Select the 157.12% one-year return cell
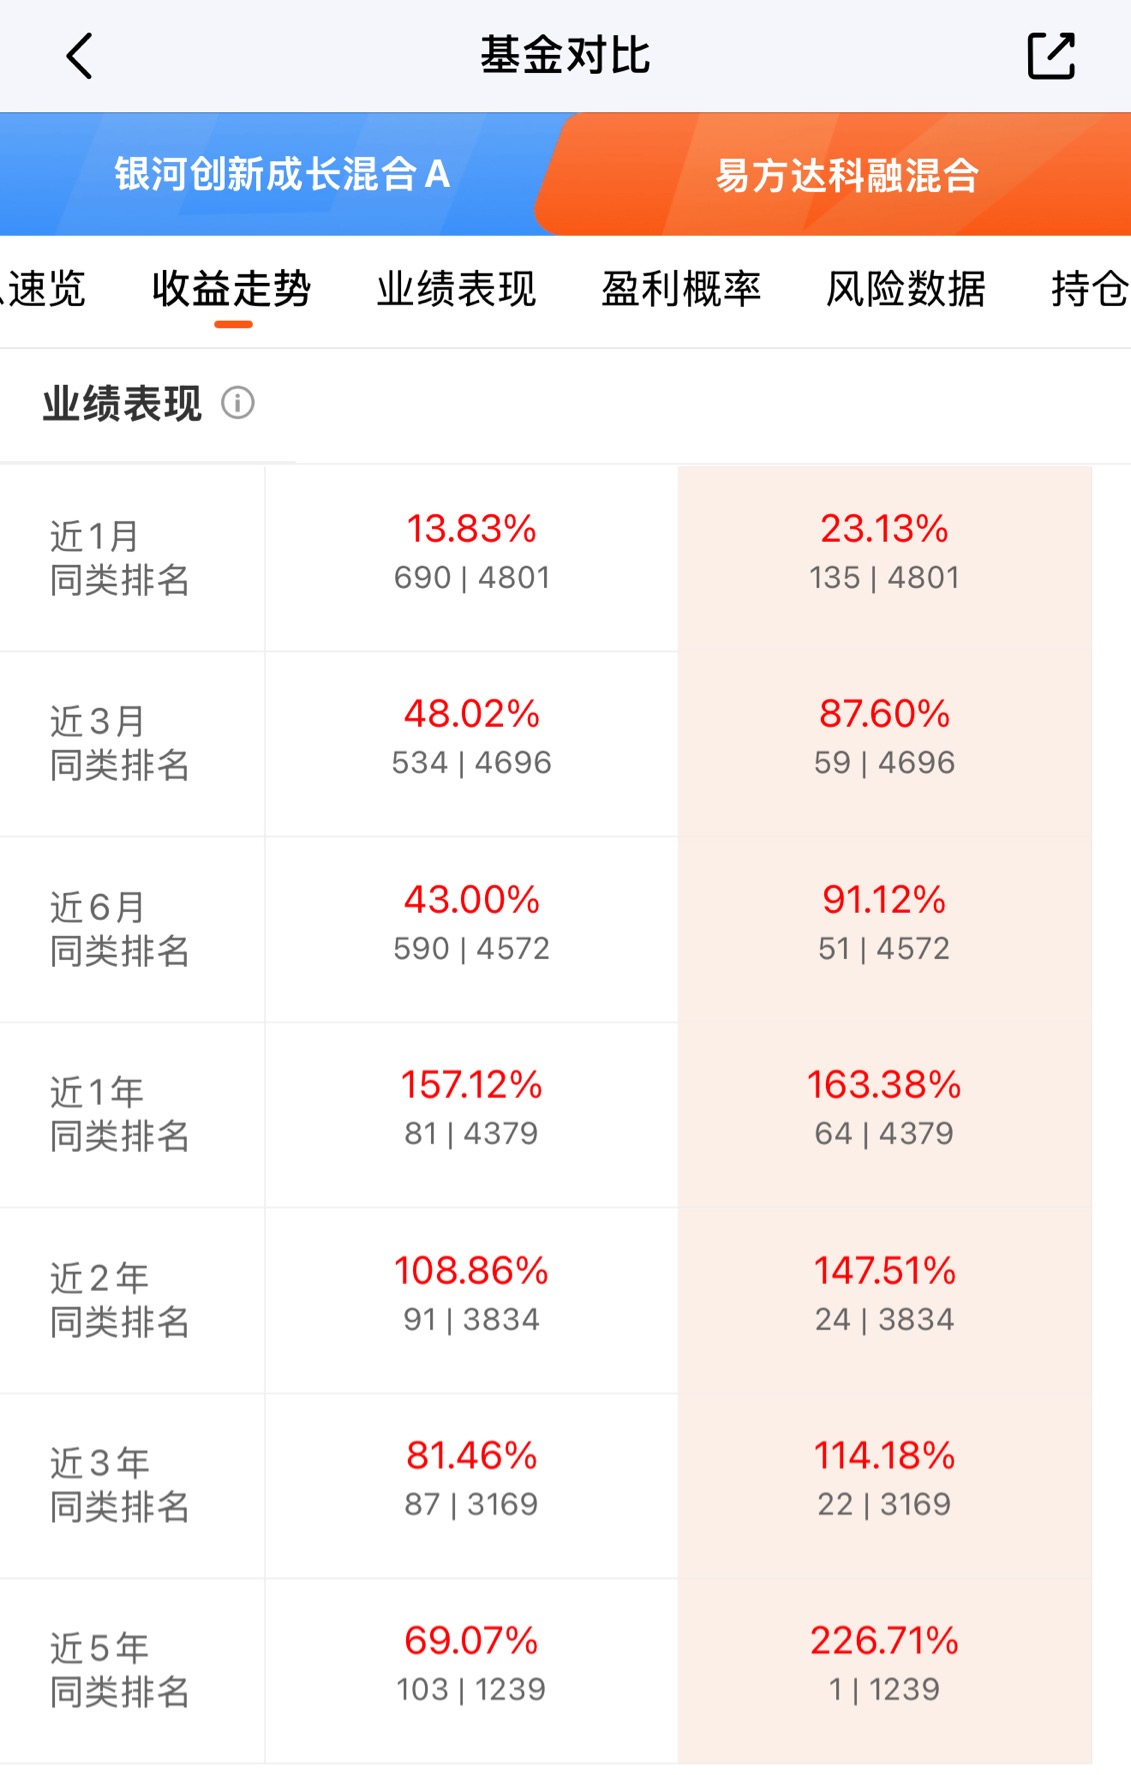The width and height of the screenshot is (1131, 1775). [x=472, y=1115]
